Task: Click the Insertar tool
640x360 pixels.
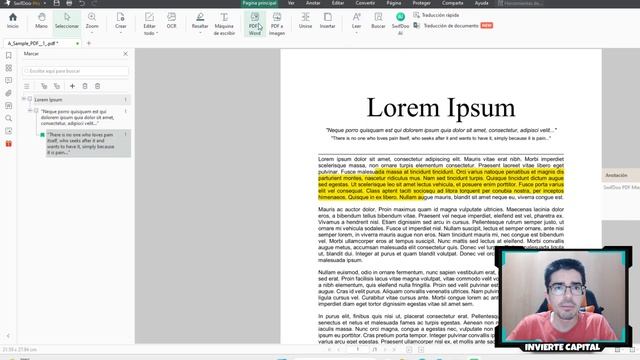Action: [x=327, y=21]
